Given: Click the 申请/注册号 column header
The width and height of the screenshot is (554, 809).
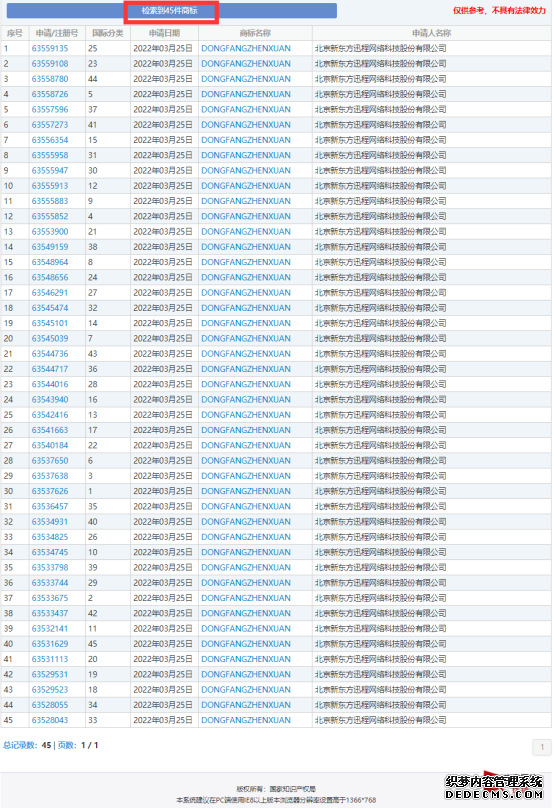Looking at the screenshot, I should click(x=57, y=33).
